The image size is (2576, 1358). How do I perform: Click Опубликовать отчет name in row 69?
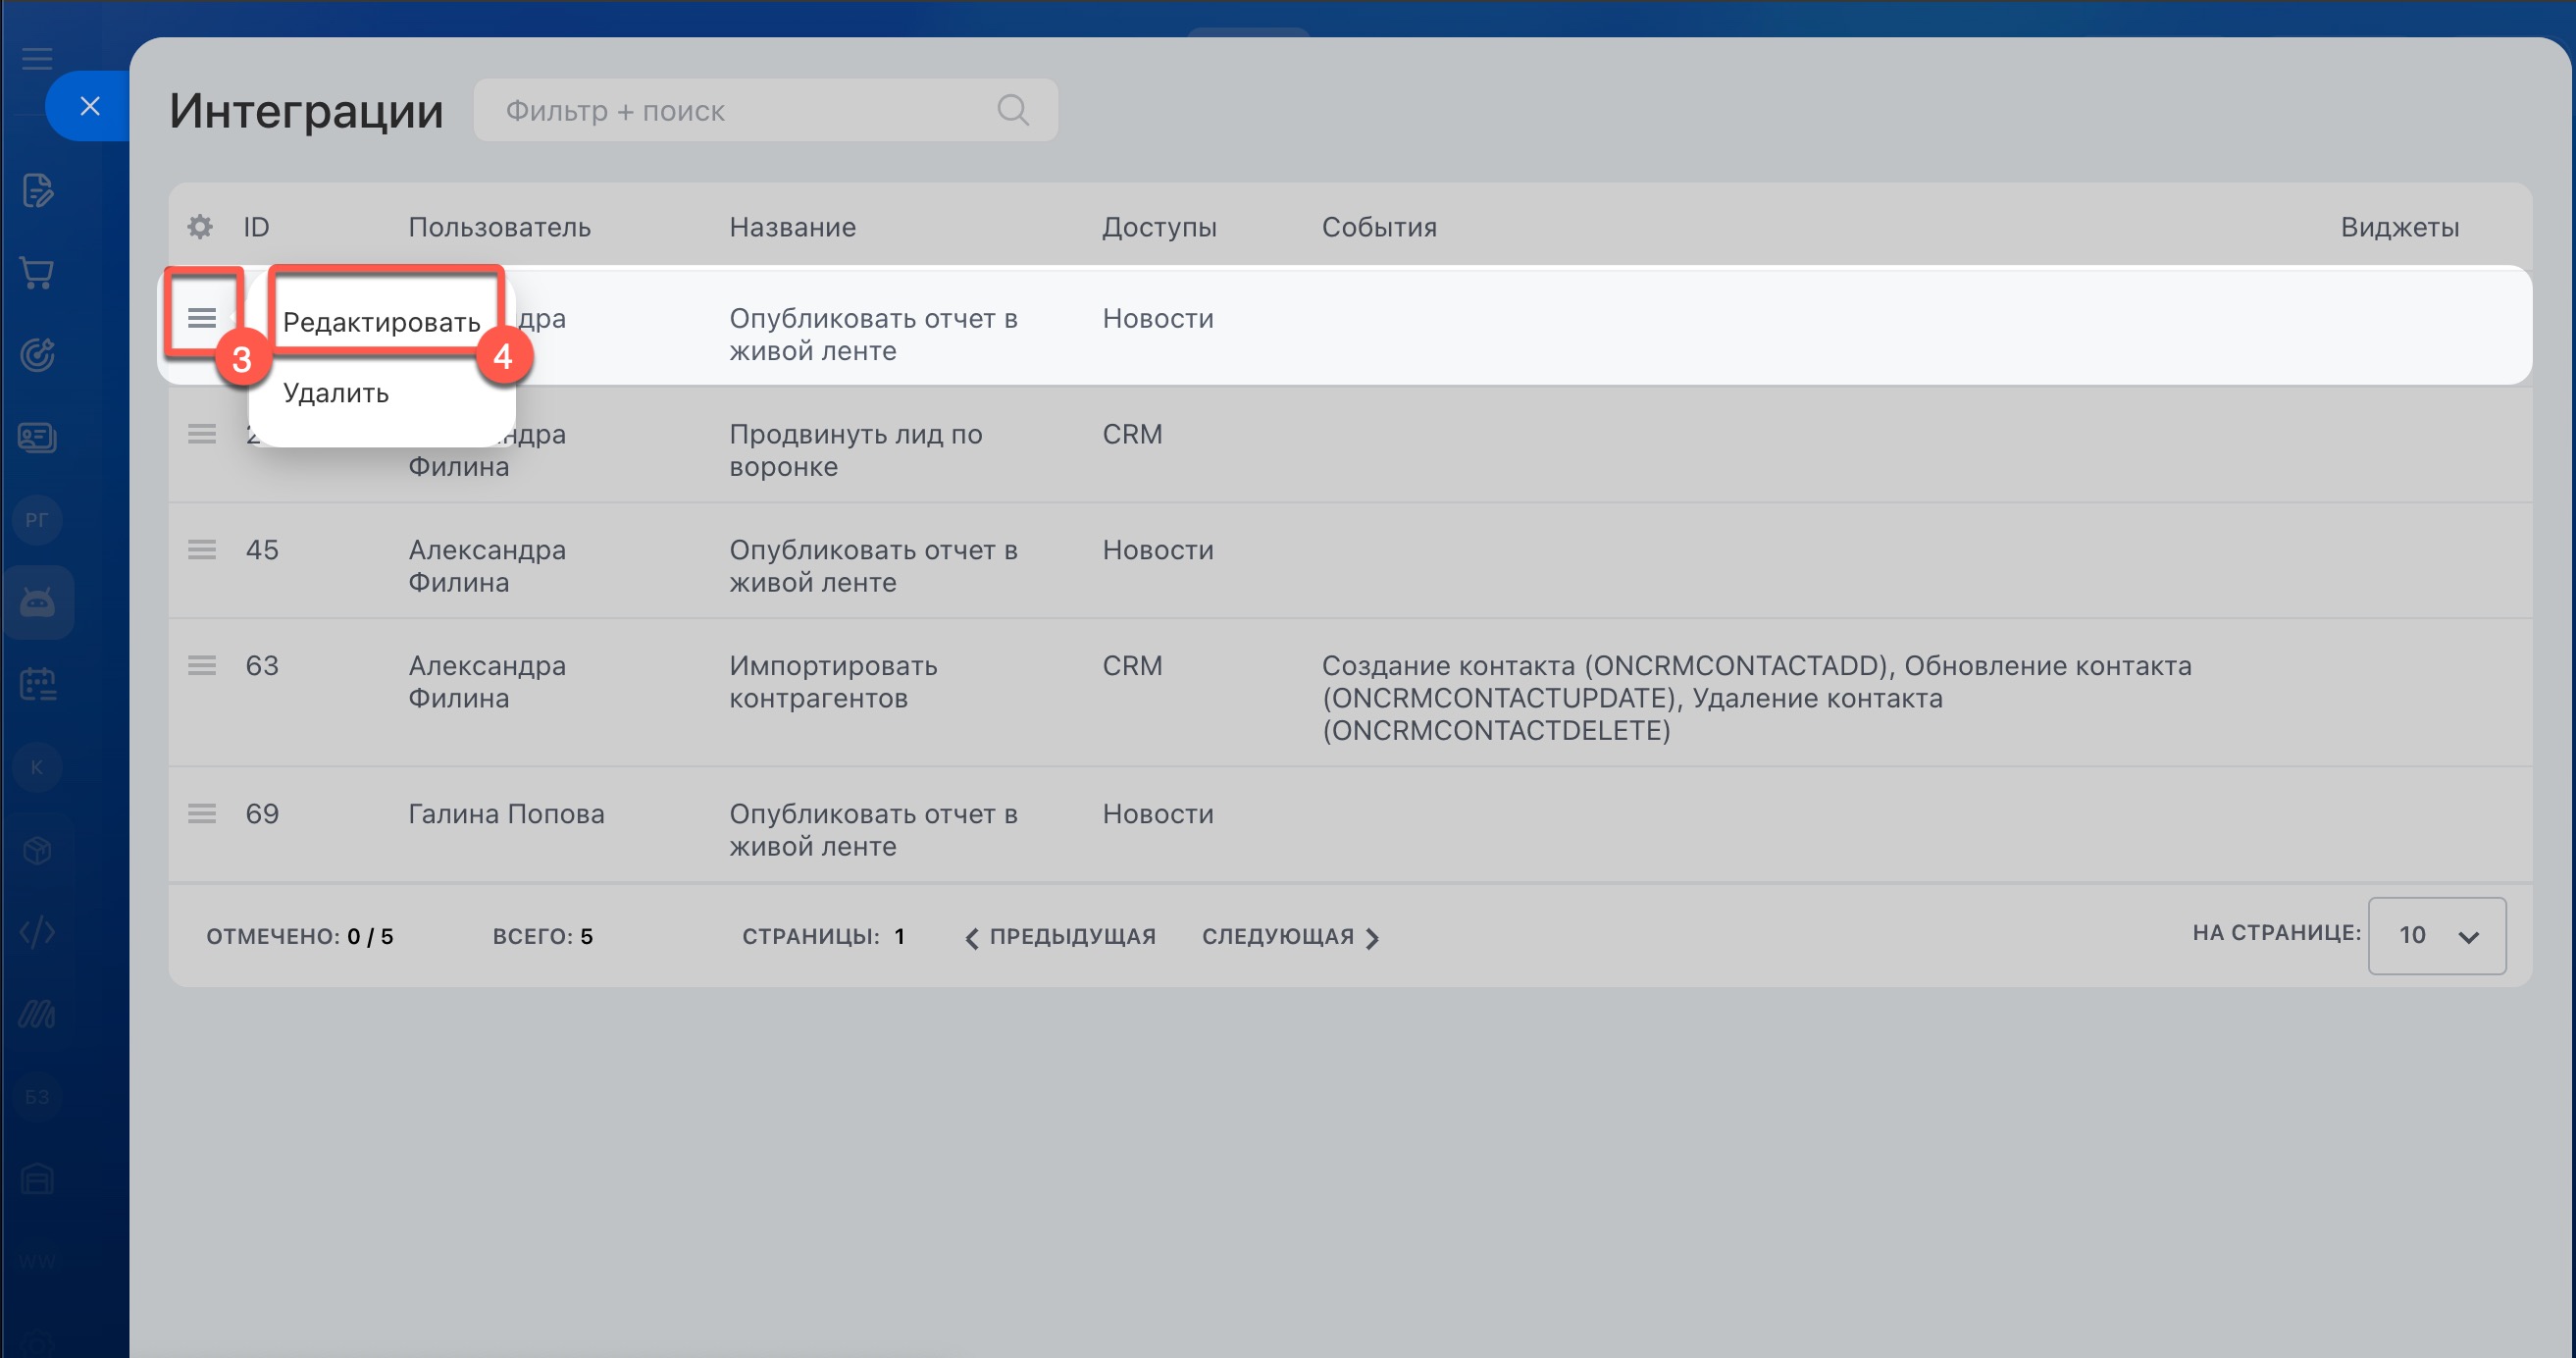[873, 830]
